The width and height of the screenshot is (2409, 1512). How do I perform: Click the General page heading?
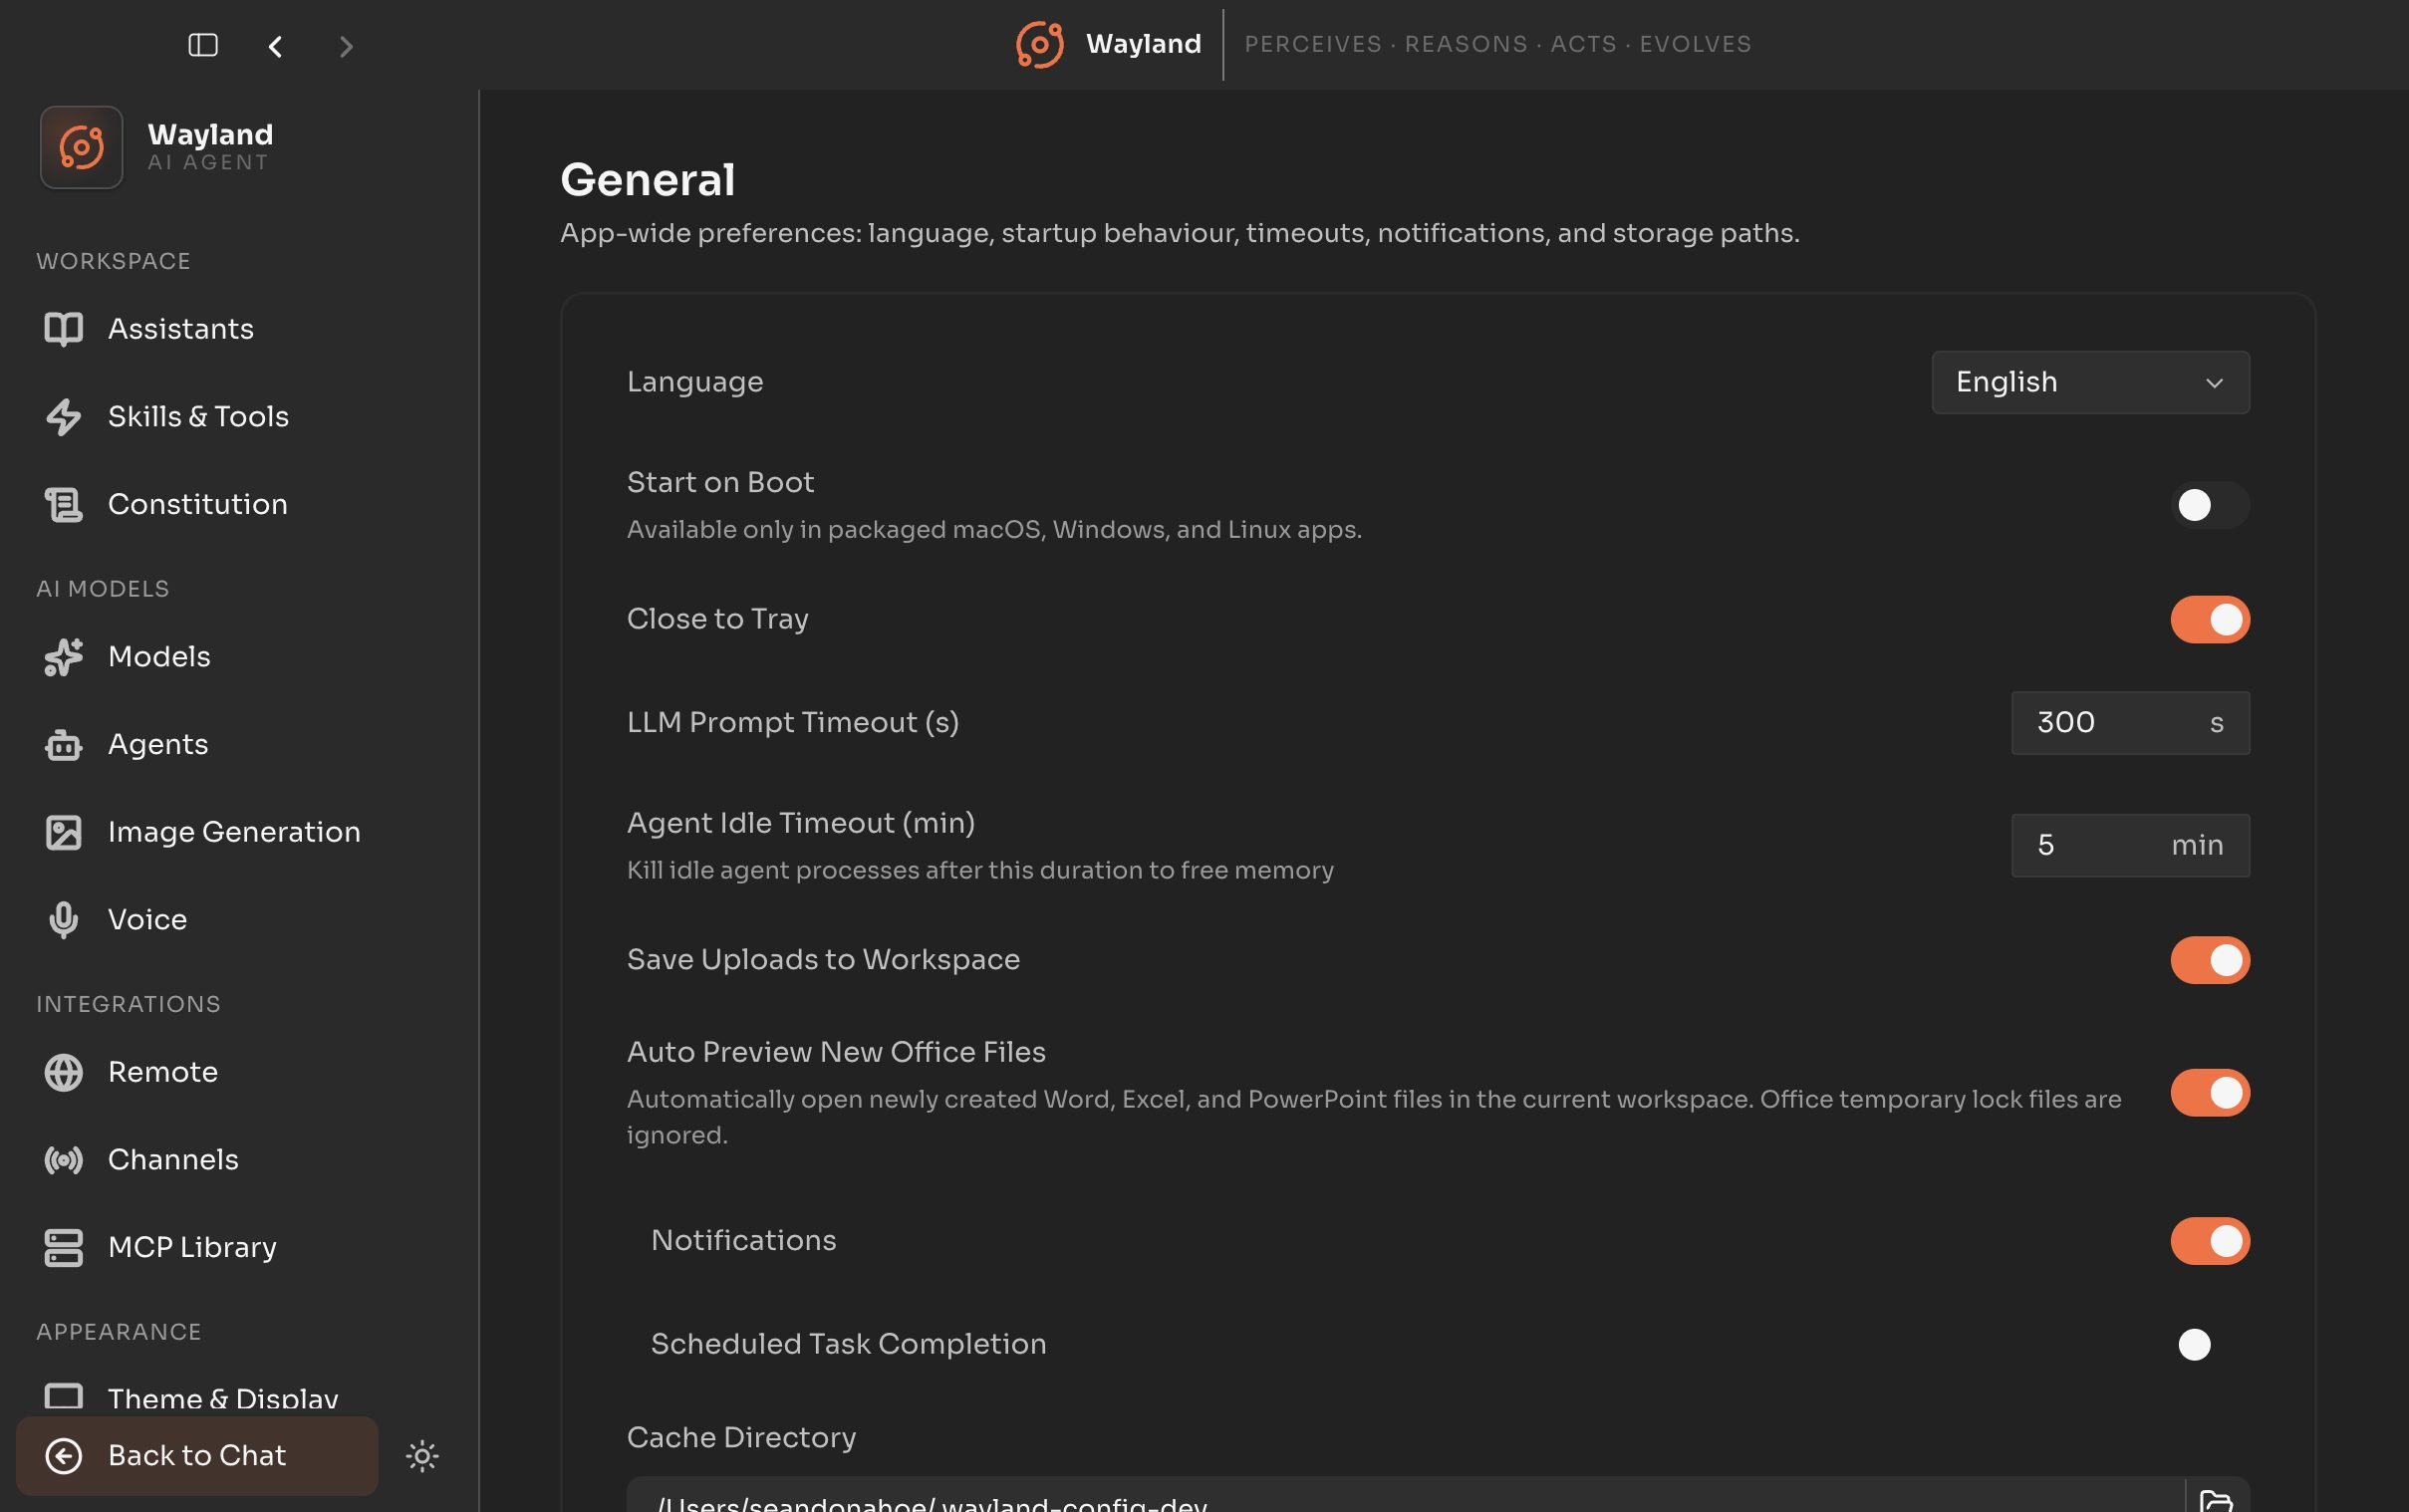click(648, 180)
